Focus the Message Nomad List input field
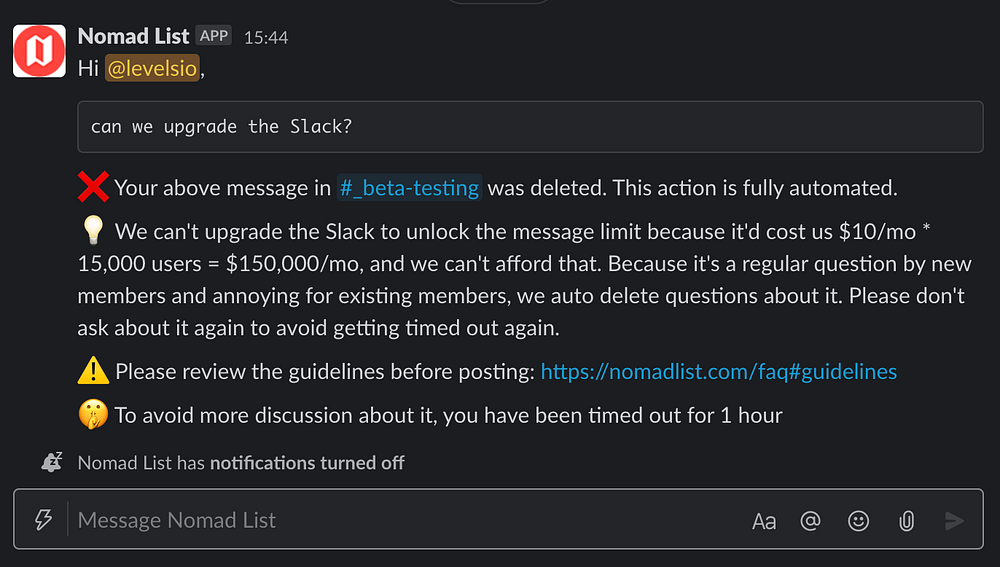This screenshot has width=1000, height=567. coord(400,520)
